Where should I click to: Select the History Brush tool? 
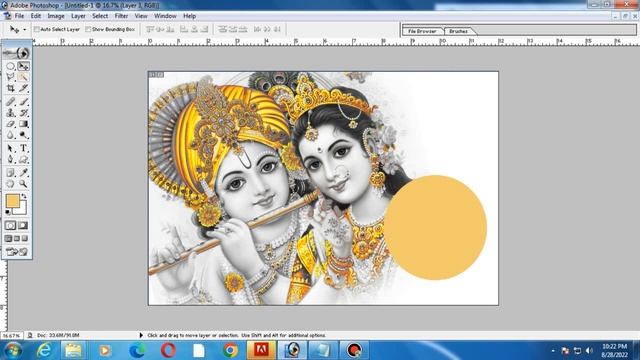[x=23, y=113]
